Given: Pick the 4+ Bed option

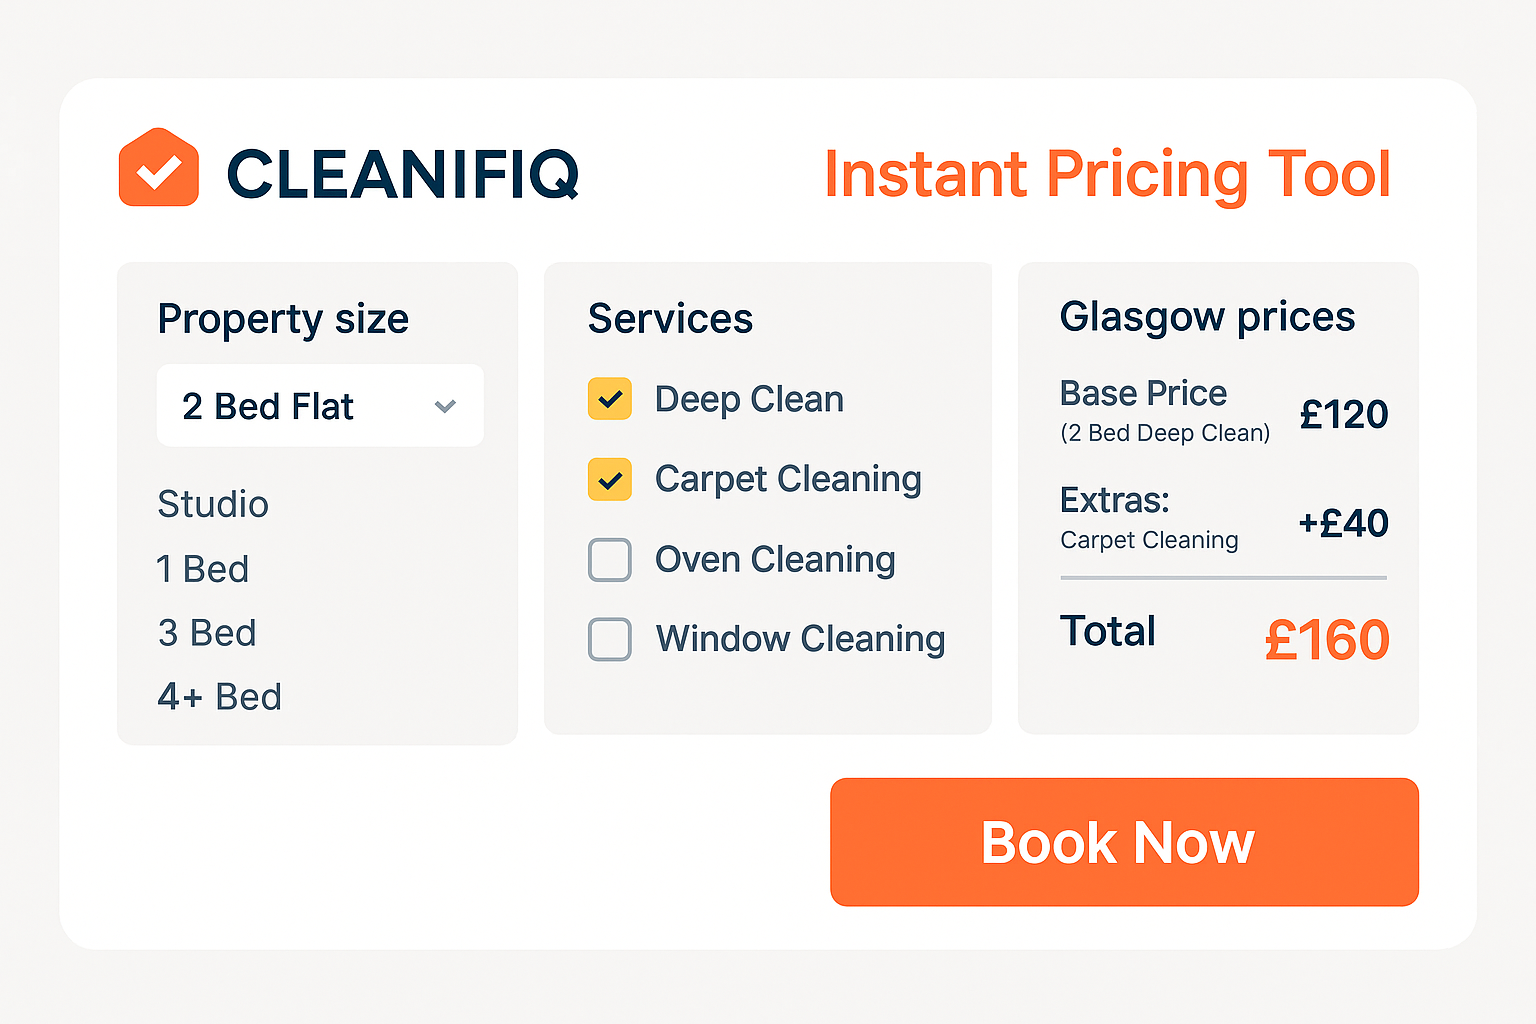Looking at the screenshot, I should [220, 696].
